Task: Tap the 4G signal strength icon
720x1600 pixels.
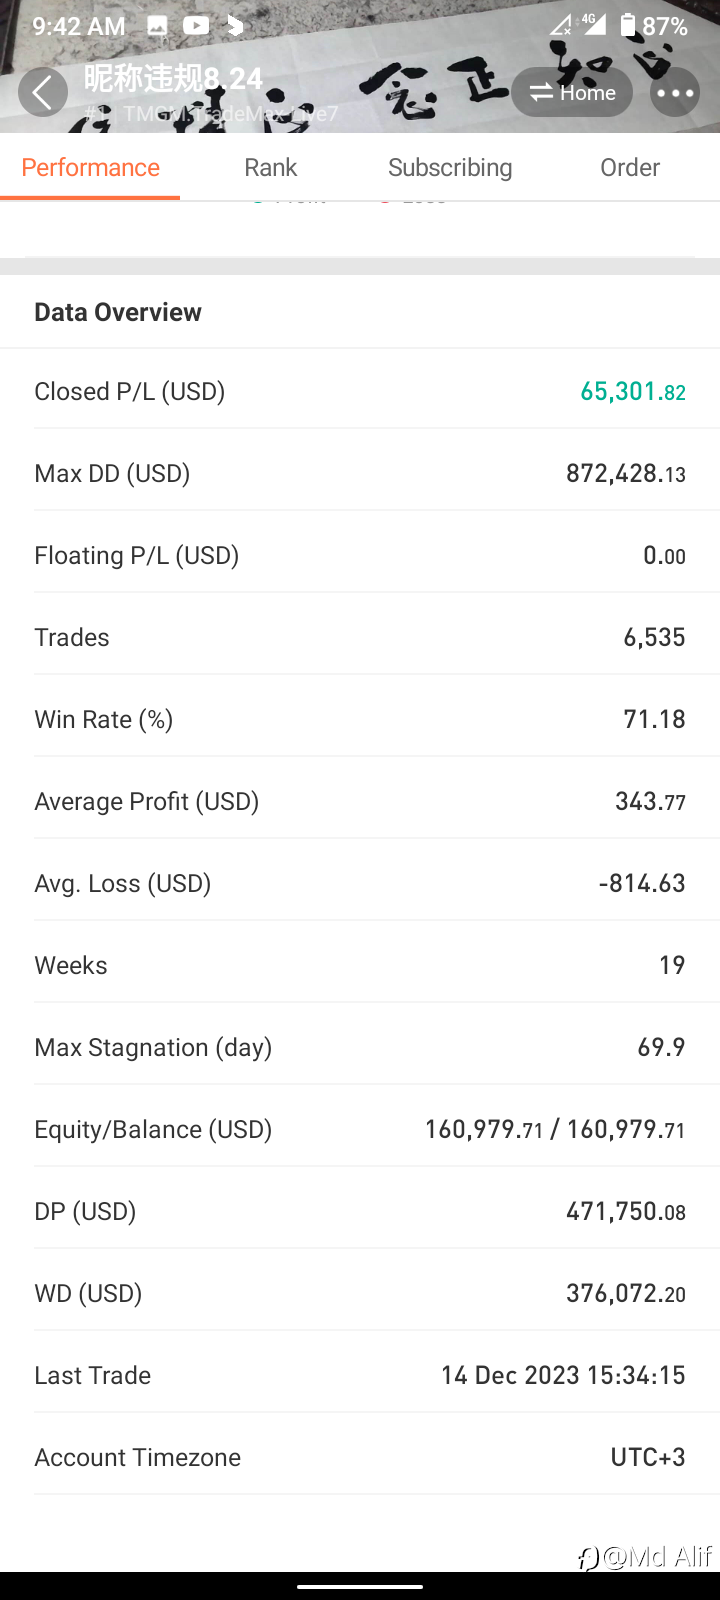Action: [x=593, y=24]
